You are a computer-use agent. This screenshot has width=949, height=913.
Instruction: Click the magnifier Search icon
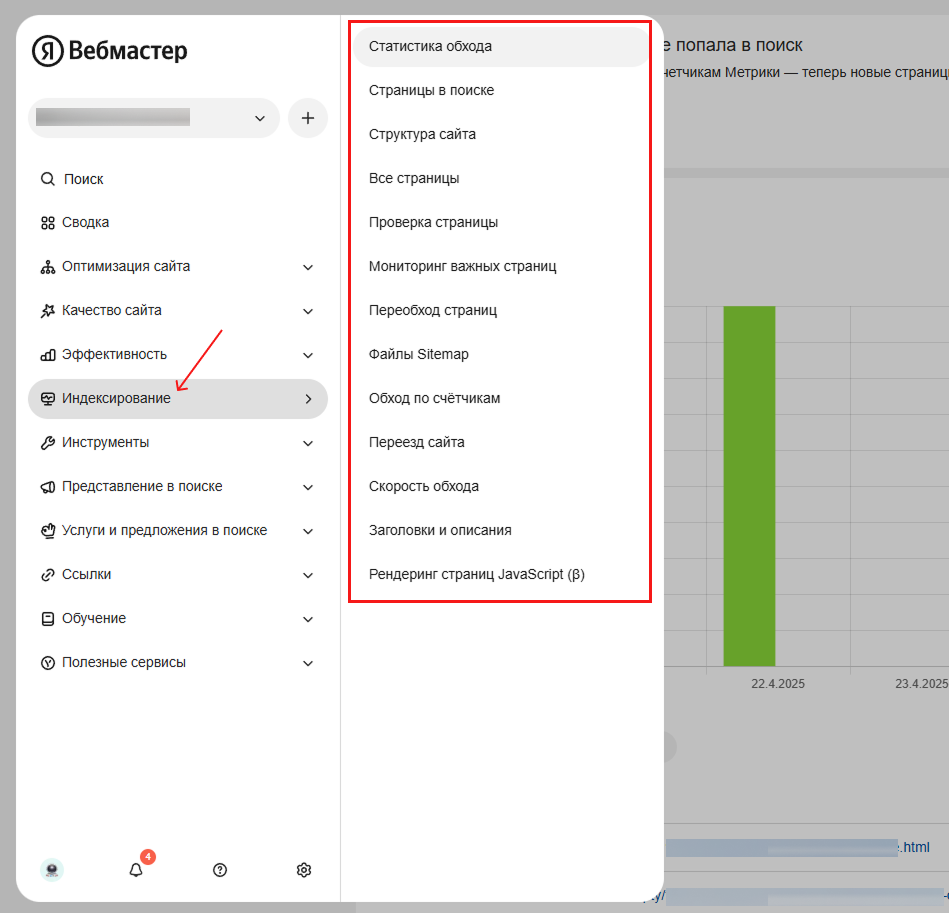tap(47, 179)
